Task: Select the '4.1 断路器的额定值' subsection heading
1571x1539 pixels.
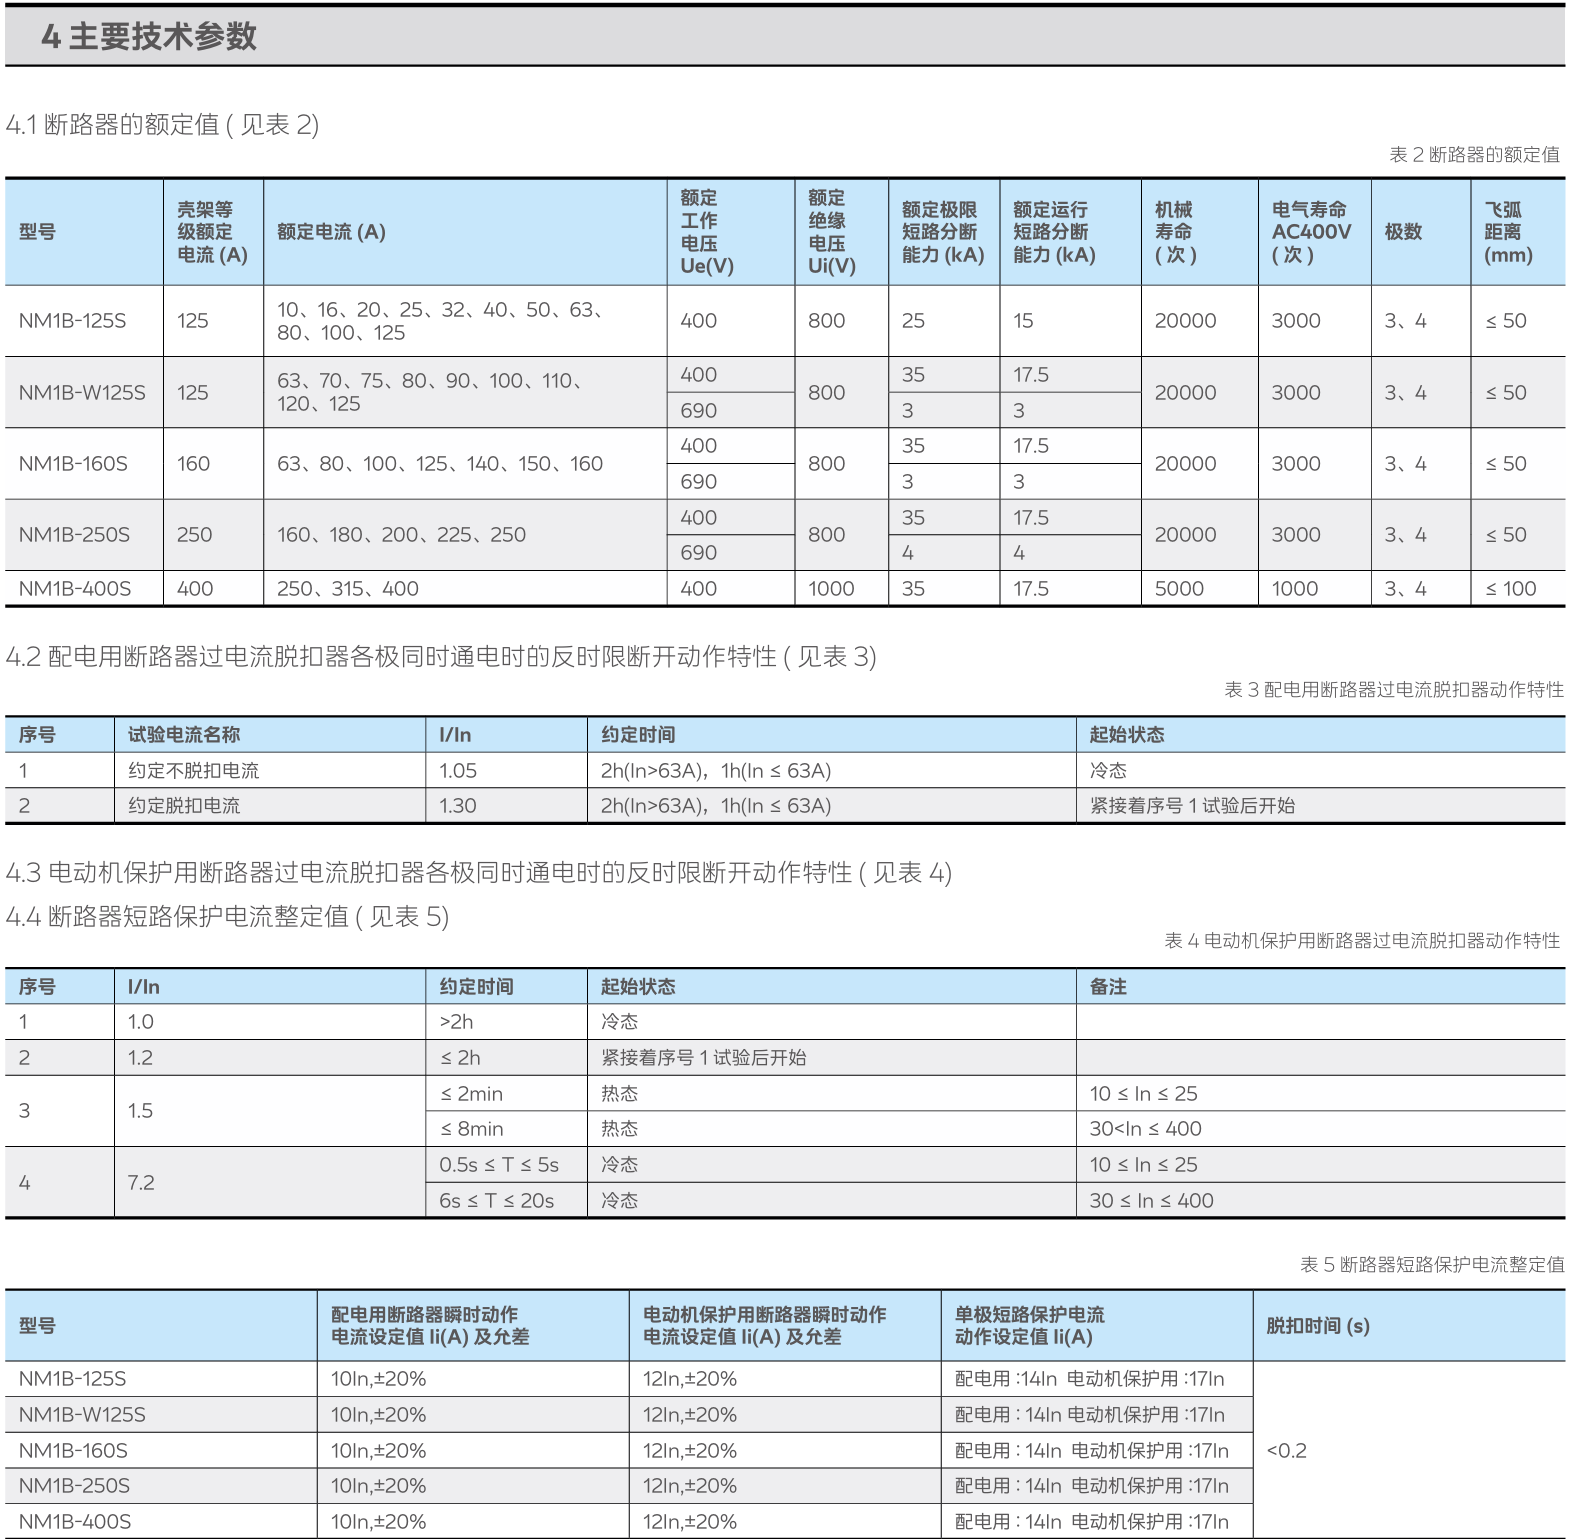Action: [162, 125]
